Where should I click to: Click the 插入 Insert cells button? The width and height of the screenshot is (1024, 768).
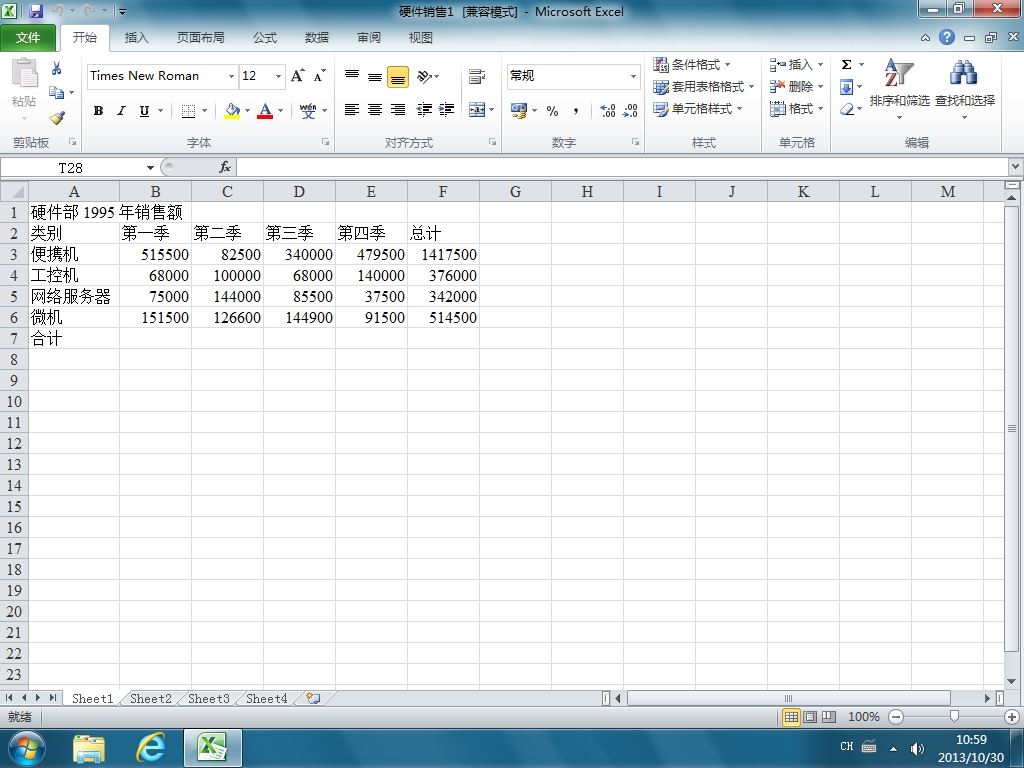[796, 64]
